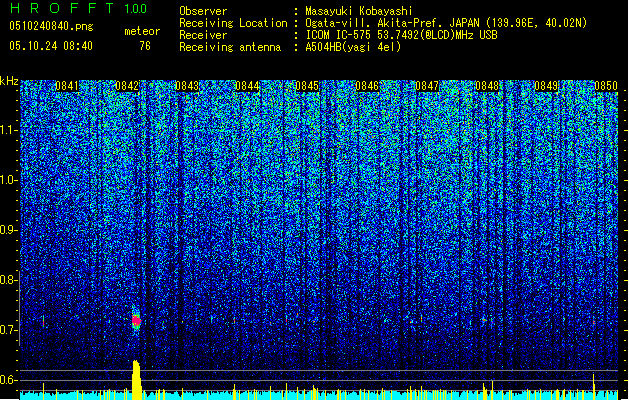629x400 pixels.
Task: Click the 1.0 kHz axis tick label
Action: (9, 181)
